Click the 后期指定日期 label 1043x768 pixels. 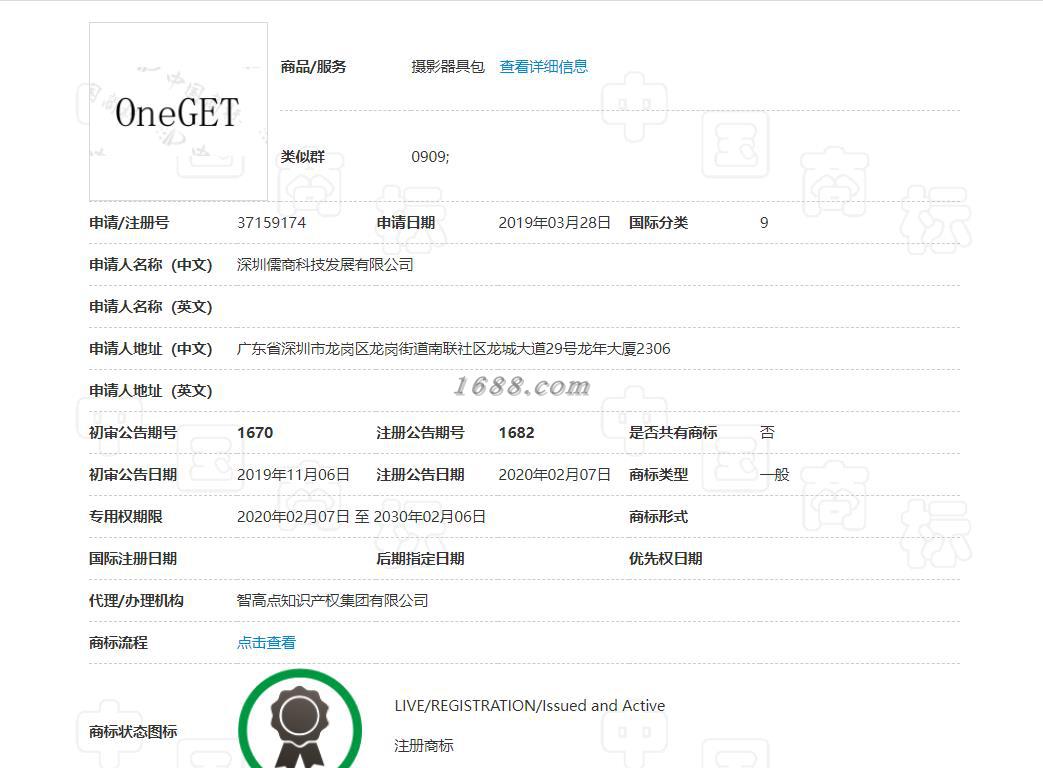click(x=420, y=559)
